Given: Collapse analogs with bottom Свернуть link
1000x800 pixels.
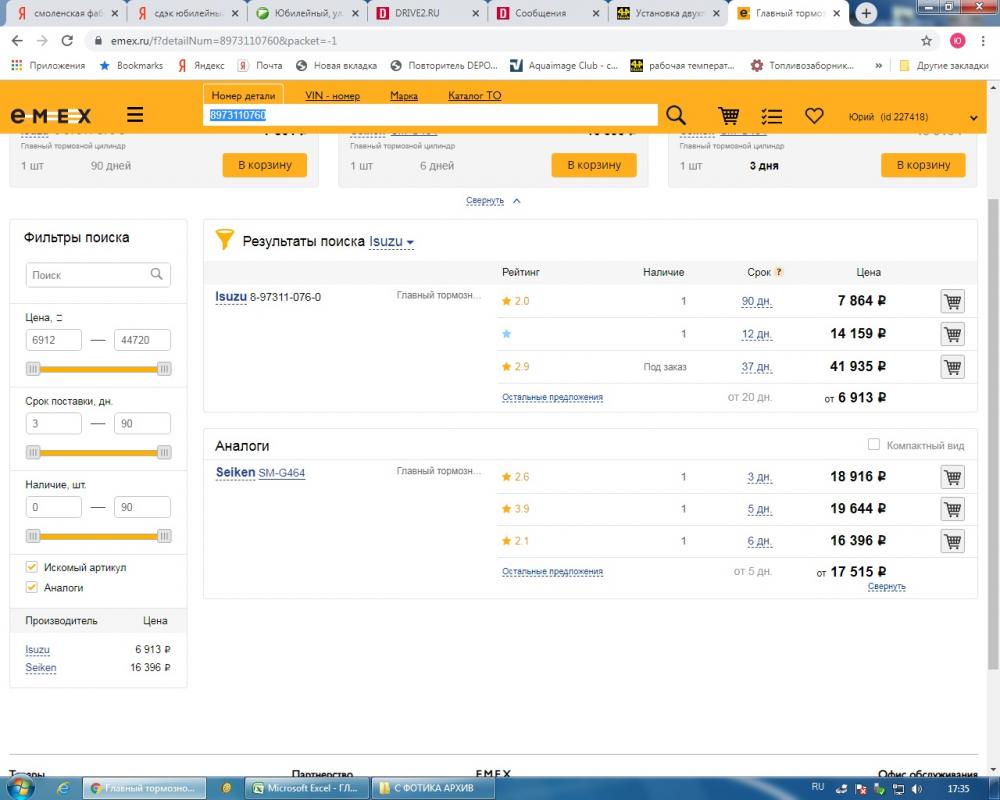Looking at the screenshot, I should pyautogui.click(x=886, y=586).
